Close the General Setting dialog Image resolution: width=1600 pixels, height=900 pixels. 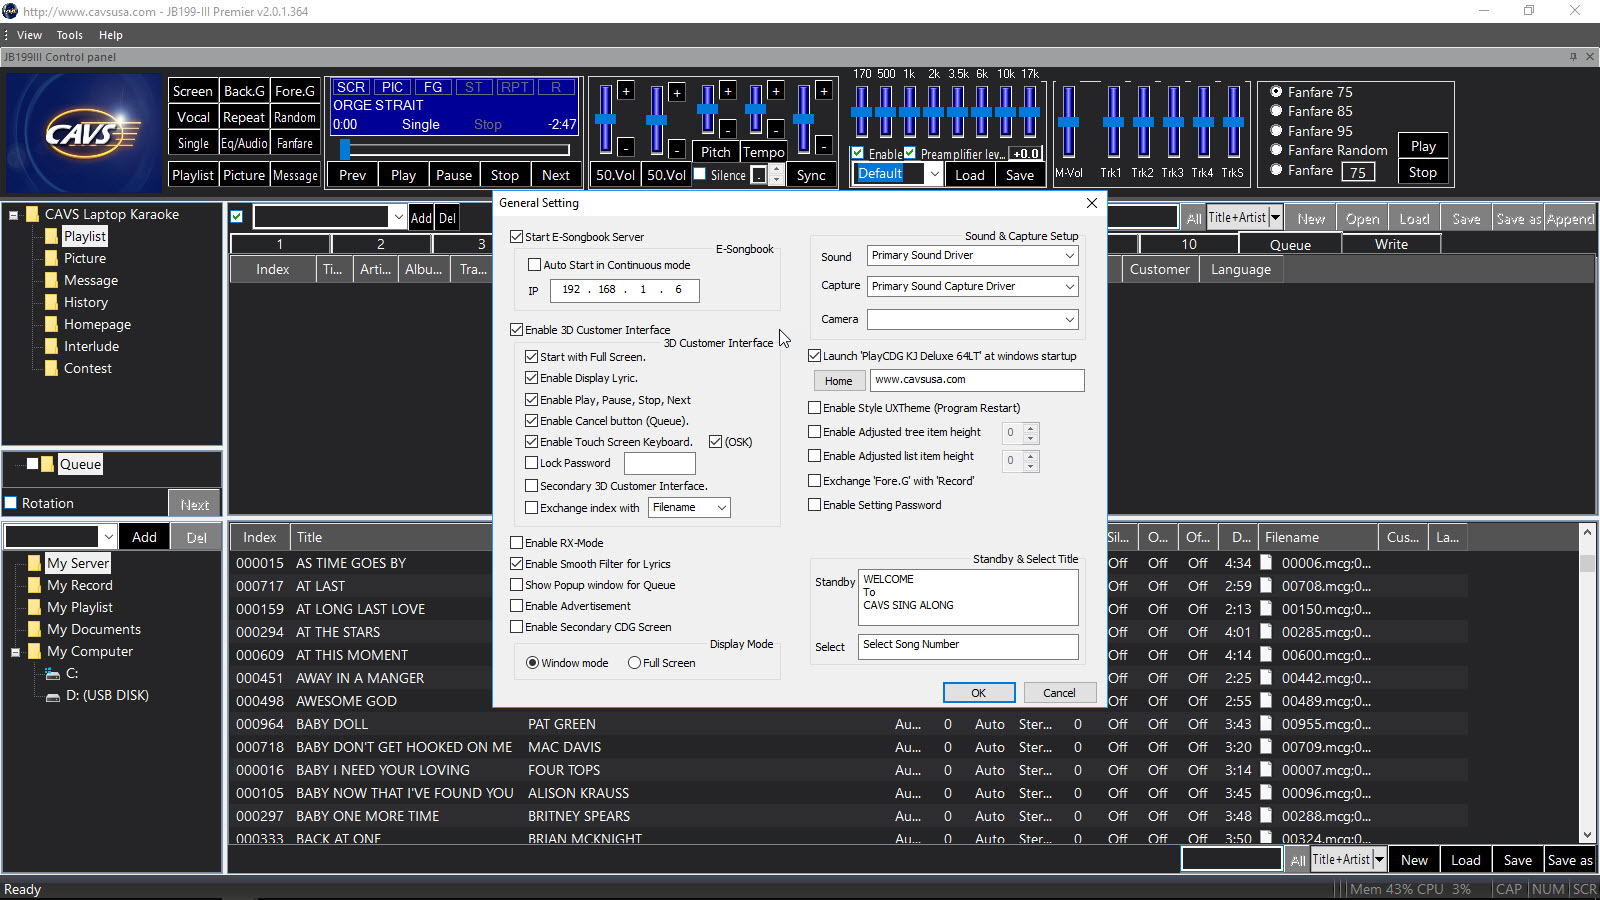pos(1092,203)
